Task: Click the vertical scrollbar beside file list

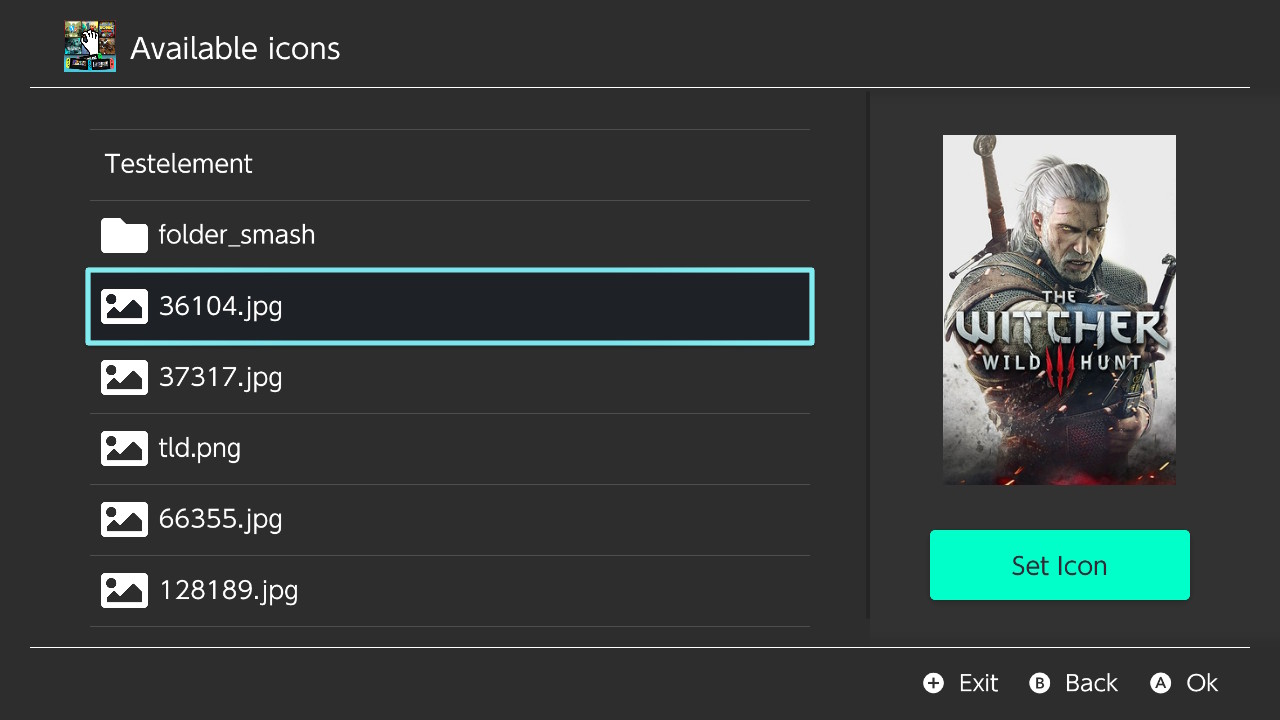Action: pos(868,357)
